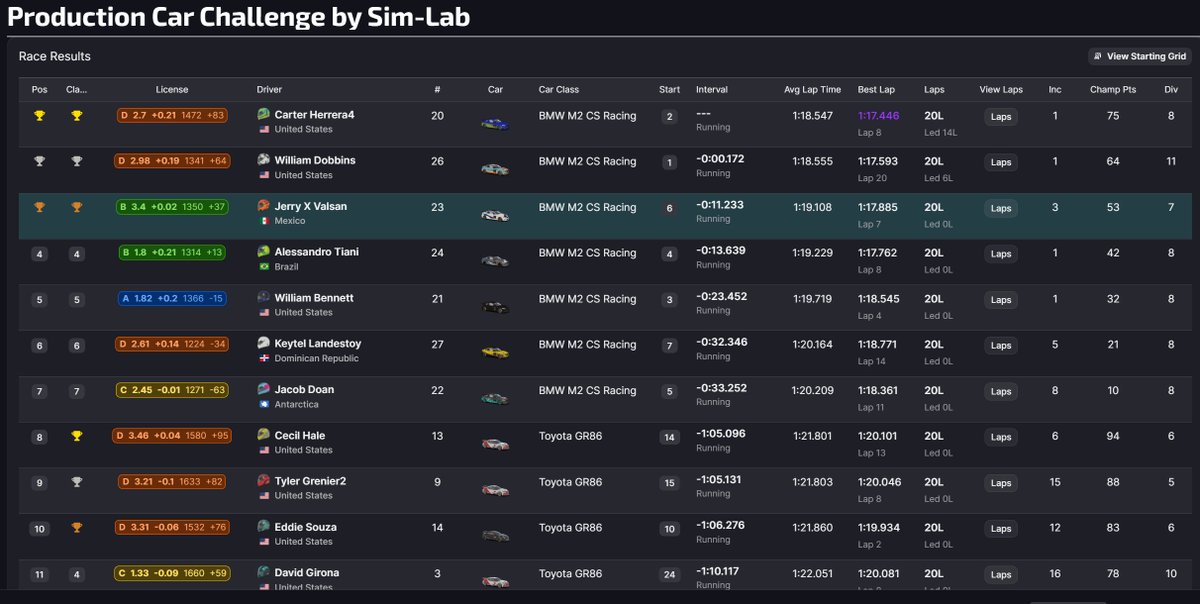This screenshot has height=604, width=1200.
Task: Click Laps button in Cecil Hale row
Action: coord(1001,437)
